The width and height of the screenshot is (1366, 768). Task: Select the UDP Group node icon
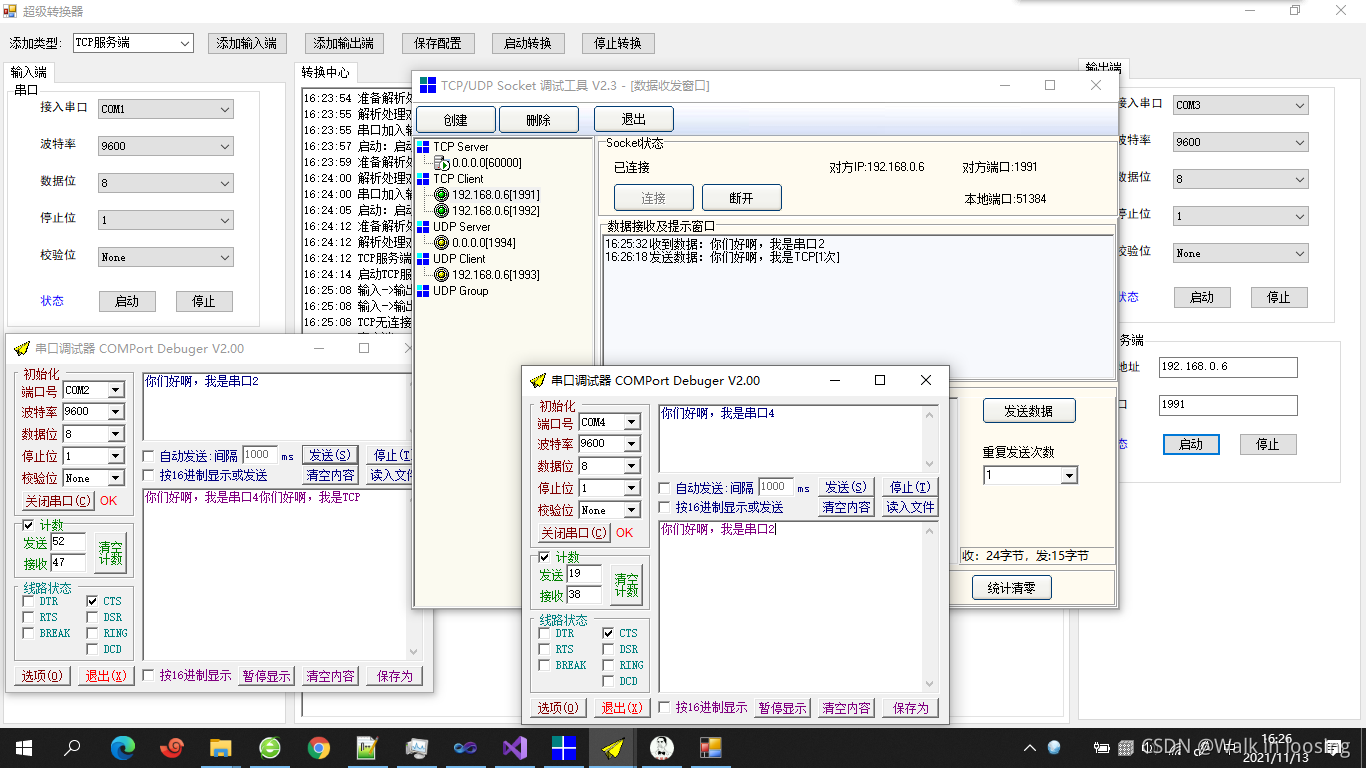click(423, 291)
